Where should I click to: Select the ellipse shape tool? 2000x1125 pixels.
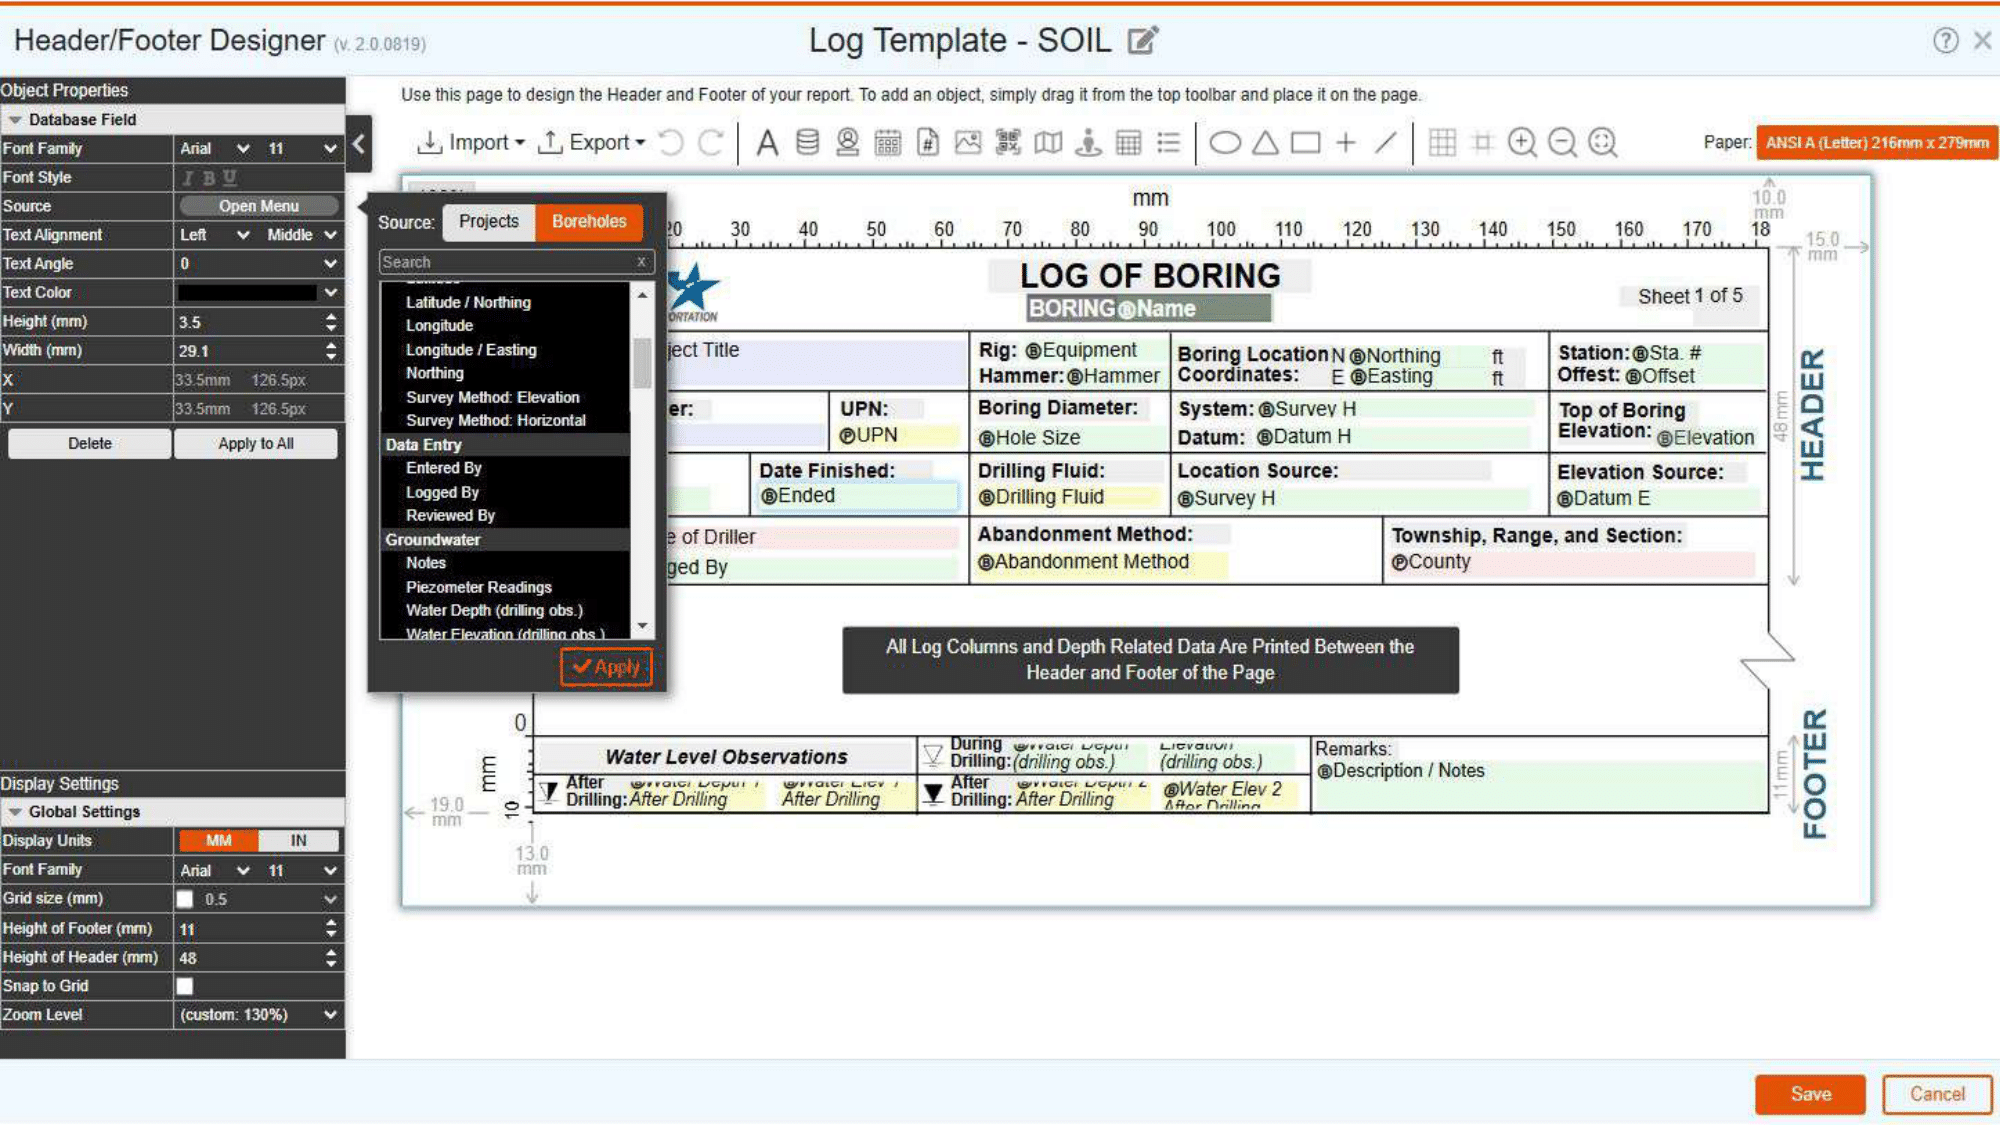tap(1225, 143)
